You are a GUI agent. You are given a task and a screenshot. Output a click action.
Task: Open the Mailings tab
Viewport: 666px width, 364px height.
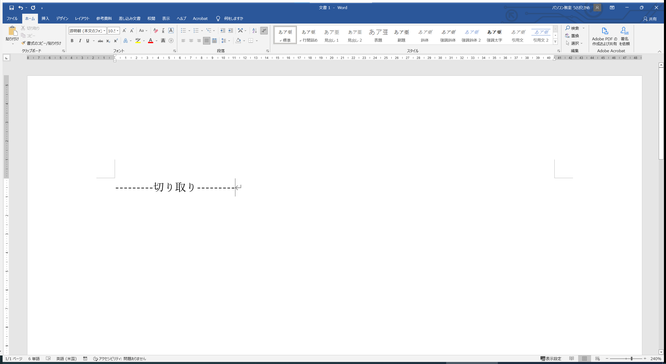click(130, 19)
